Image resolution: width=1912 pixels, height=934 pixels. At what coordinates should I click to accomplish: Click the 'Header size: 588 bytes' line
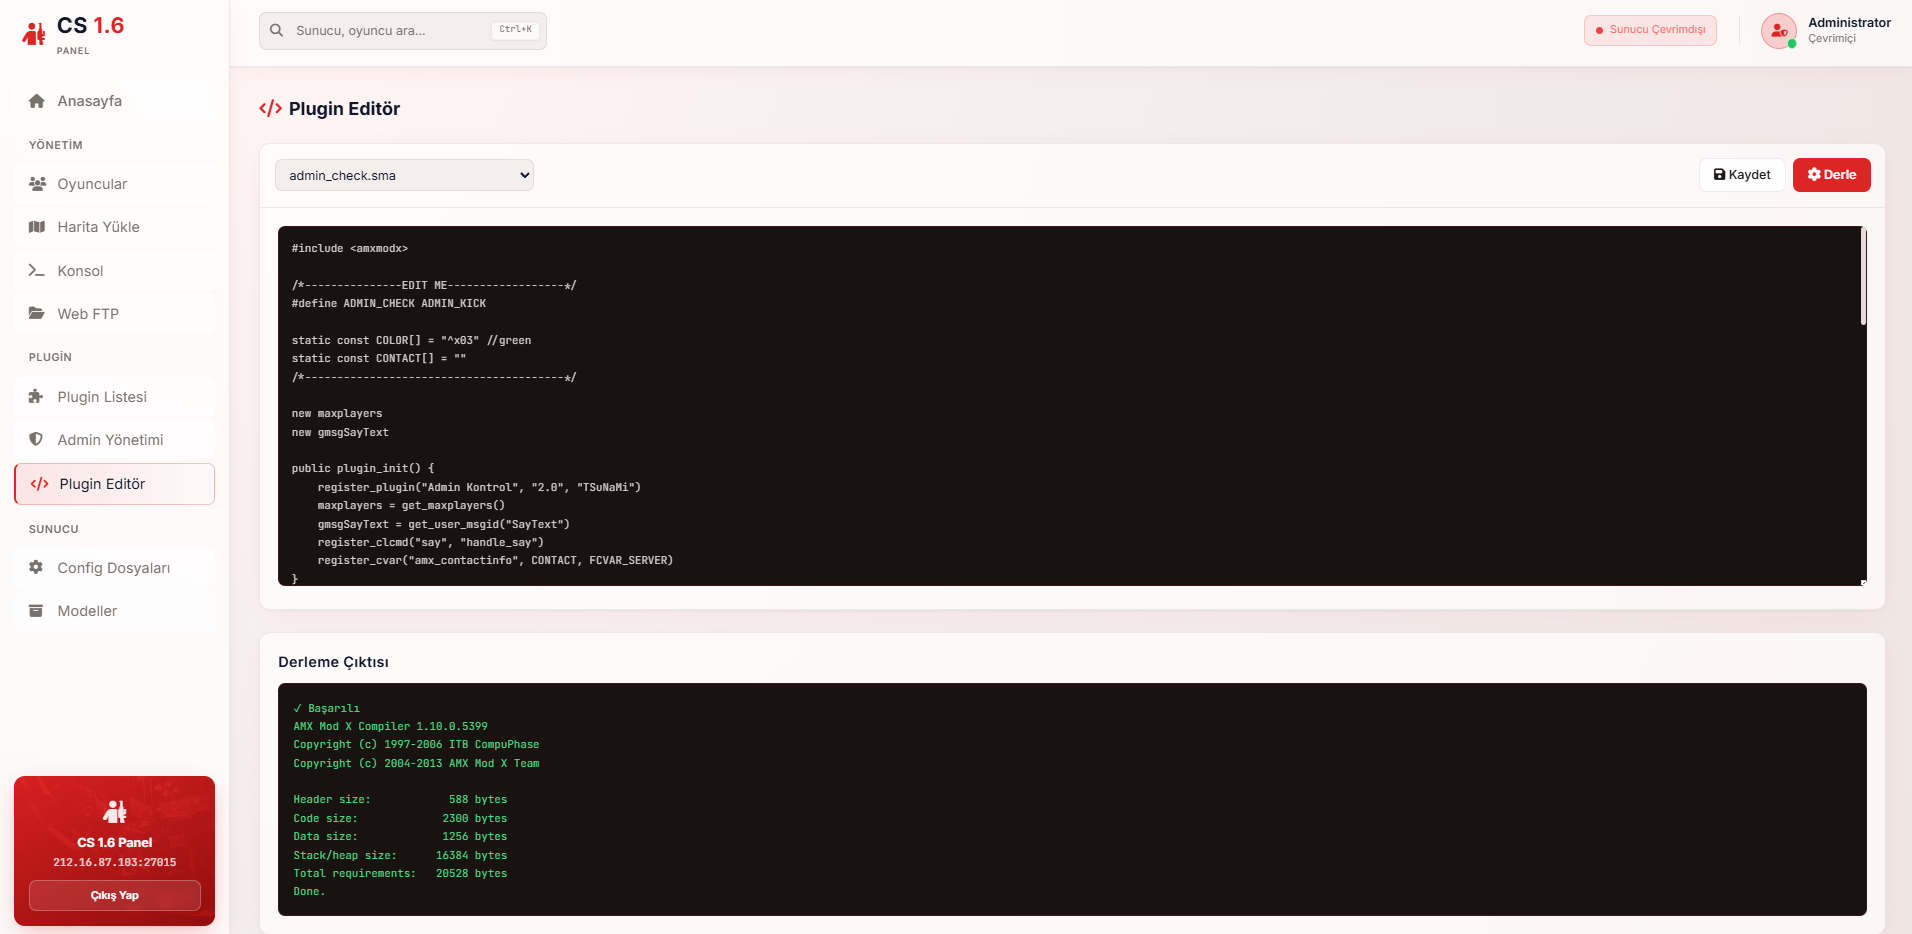point(400,799)
